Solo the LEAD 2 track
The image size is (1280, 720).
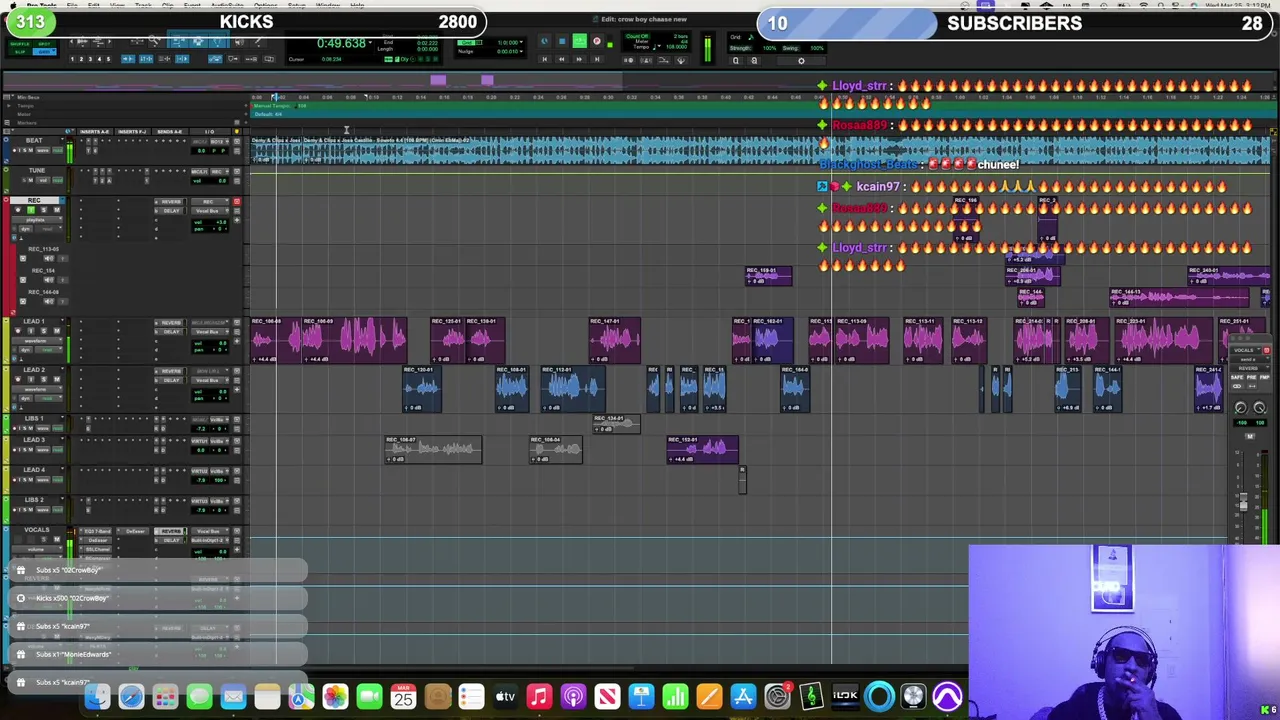[x=44, y=380]
